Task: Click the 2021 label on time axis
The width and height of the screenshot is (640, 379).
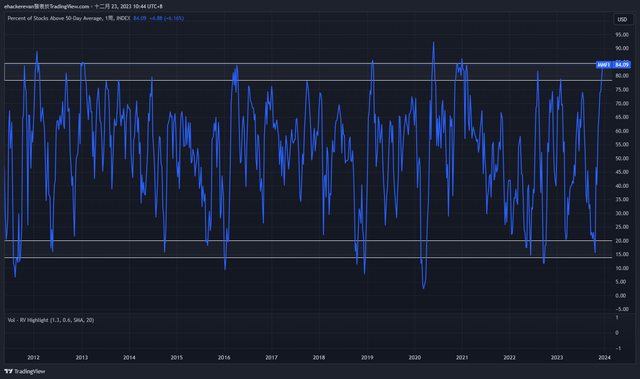Action: point(462,357)
